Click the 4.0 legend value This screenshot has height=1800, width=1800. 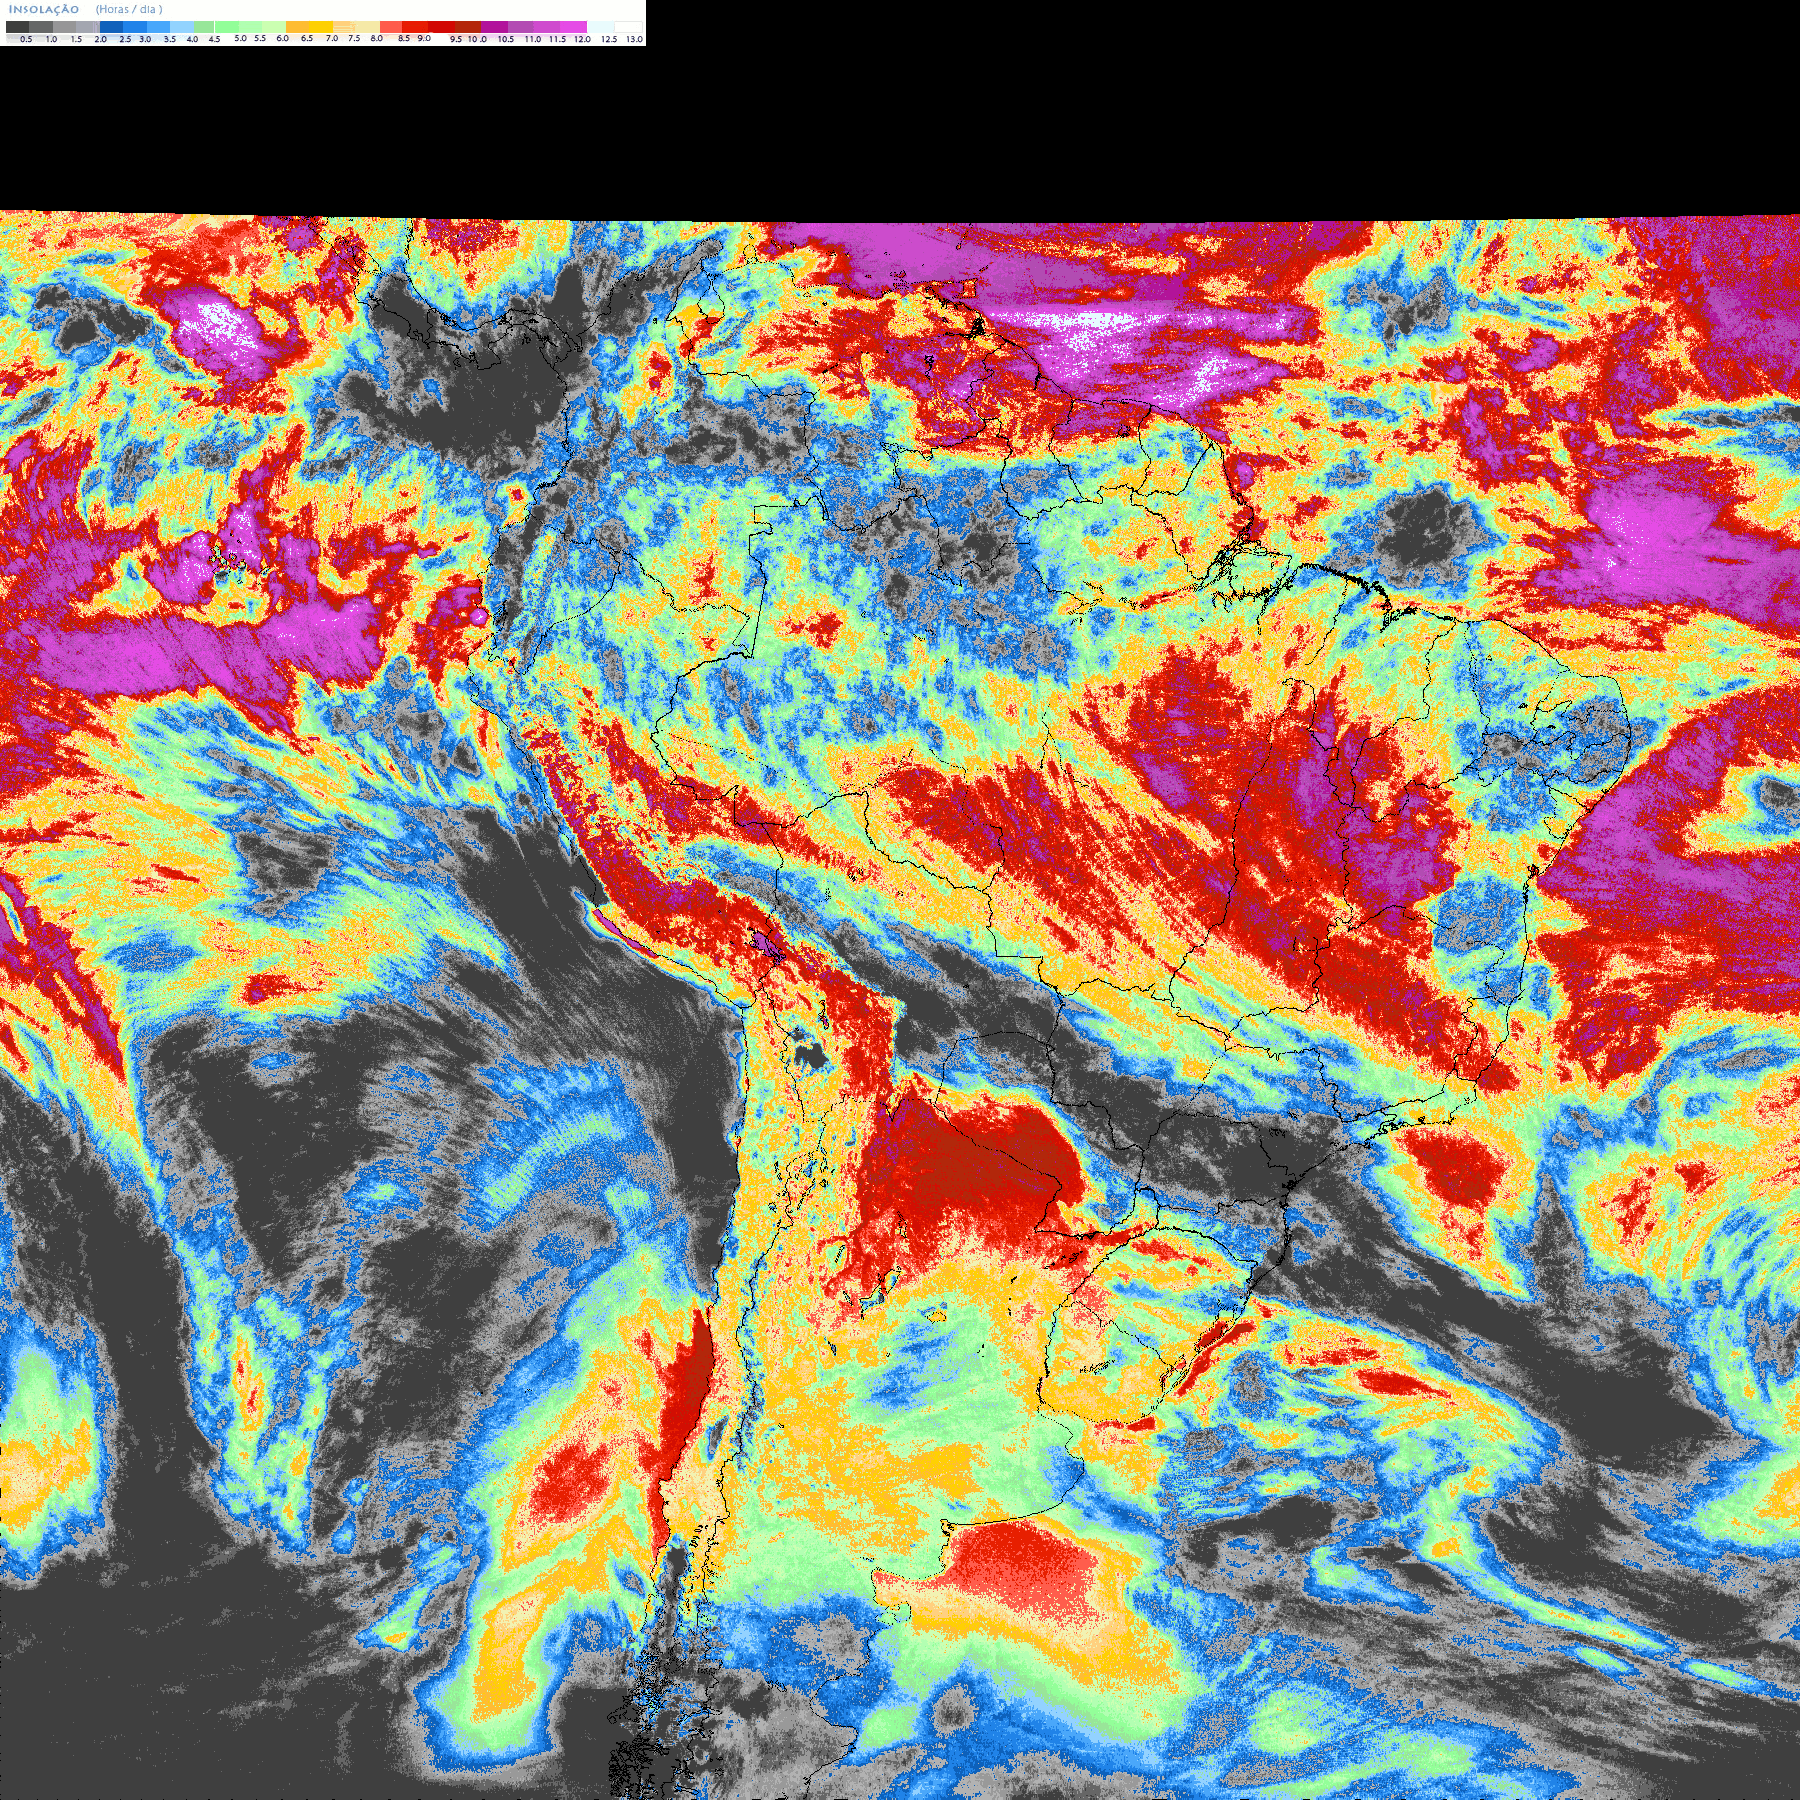(x=192, y=39)
